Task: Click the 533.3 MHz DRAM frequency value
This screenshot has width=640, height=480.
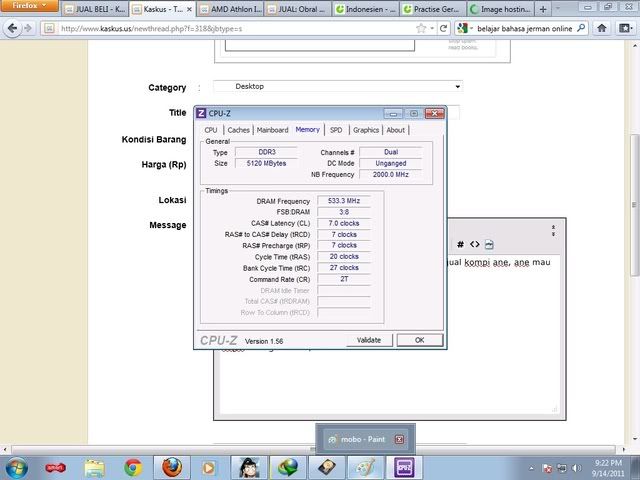Action: pyautogui.click(x=344, y=201)
